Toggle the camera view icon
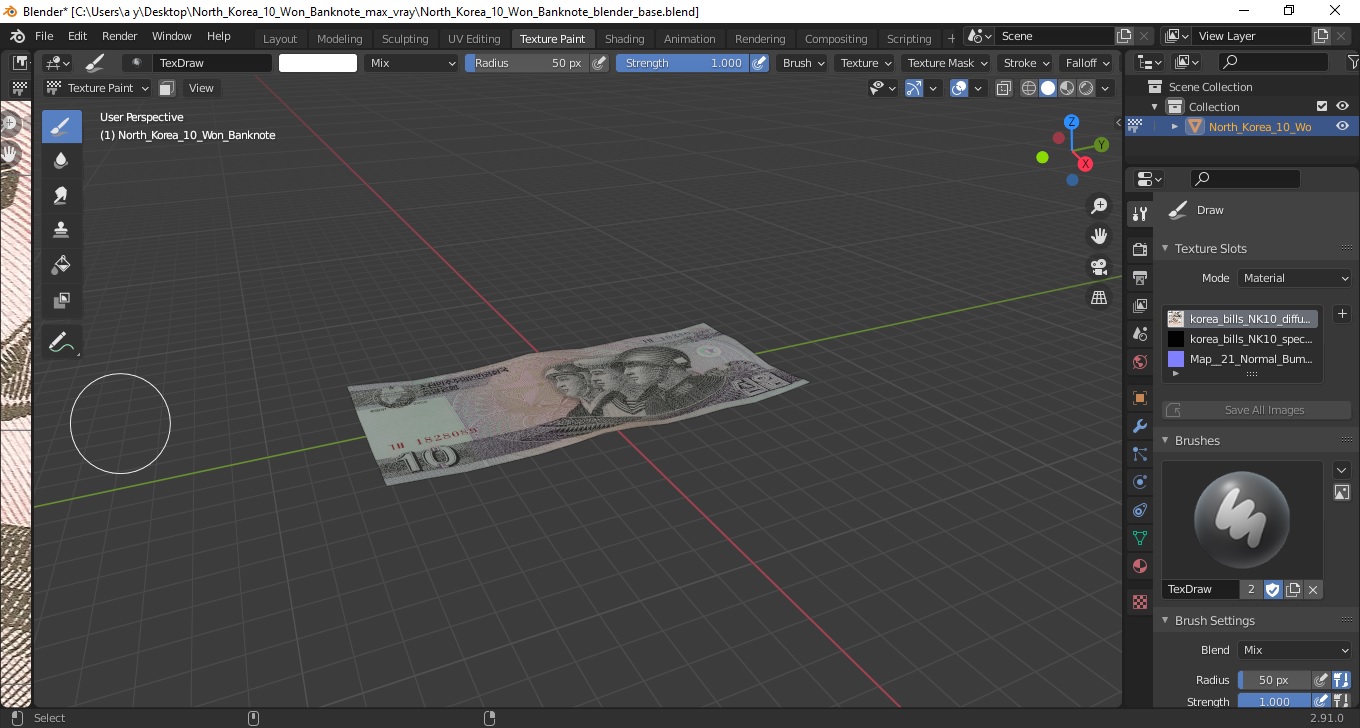The width and height of the screenshot is (1360, 728). (x=1099, y=267)
